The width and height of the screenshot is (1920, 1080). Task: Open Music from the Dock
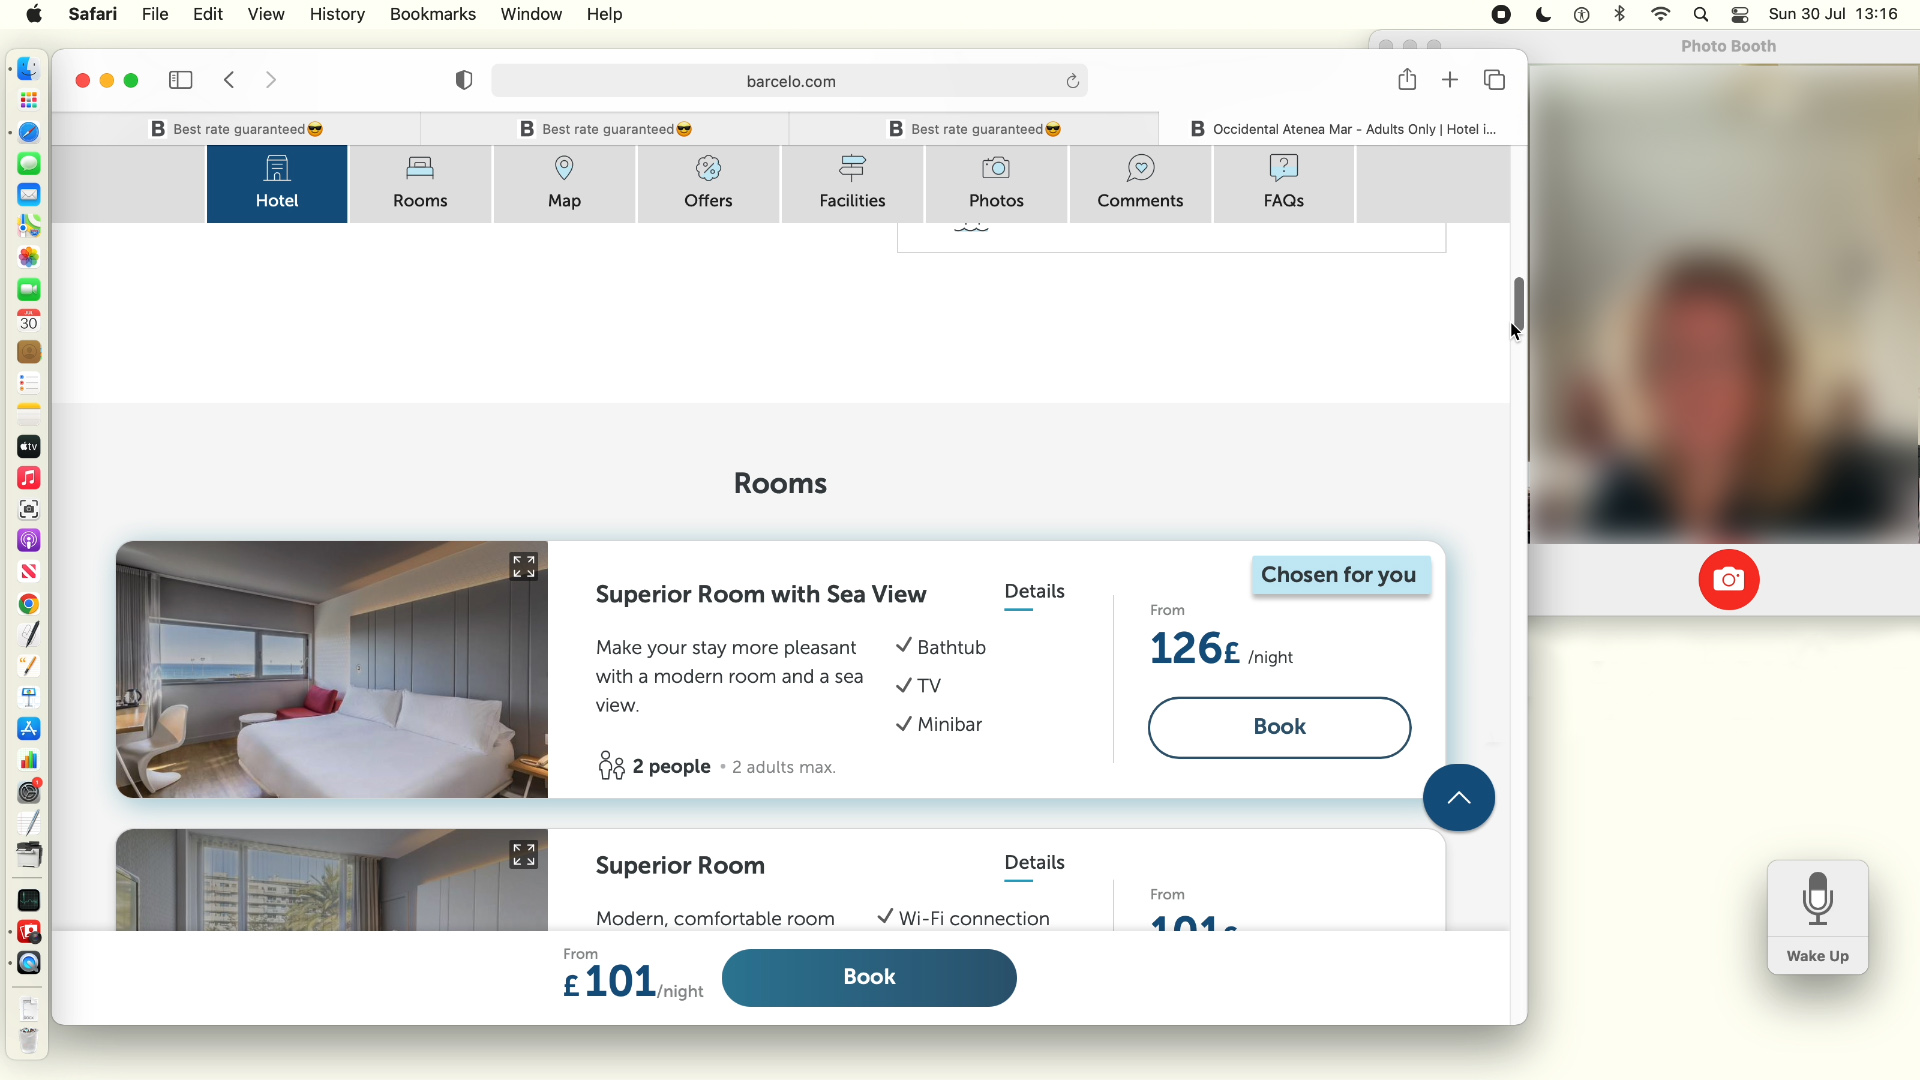tap(29, 478)
